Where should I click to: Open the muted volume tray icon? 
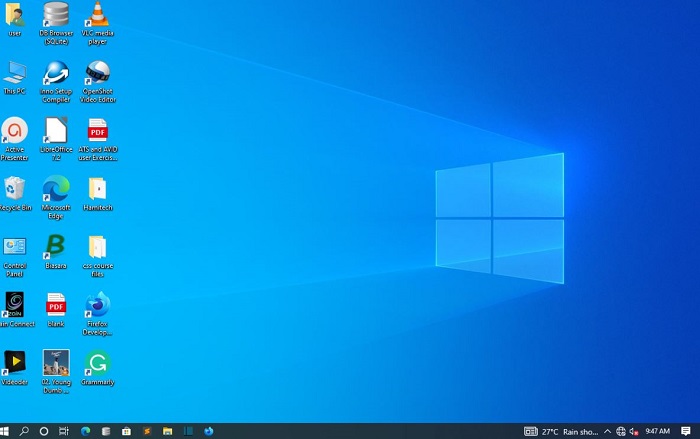tap(633, 431)
